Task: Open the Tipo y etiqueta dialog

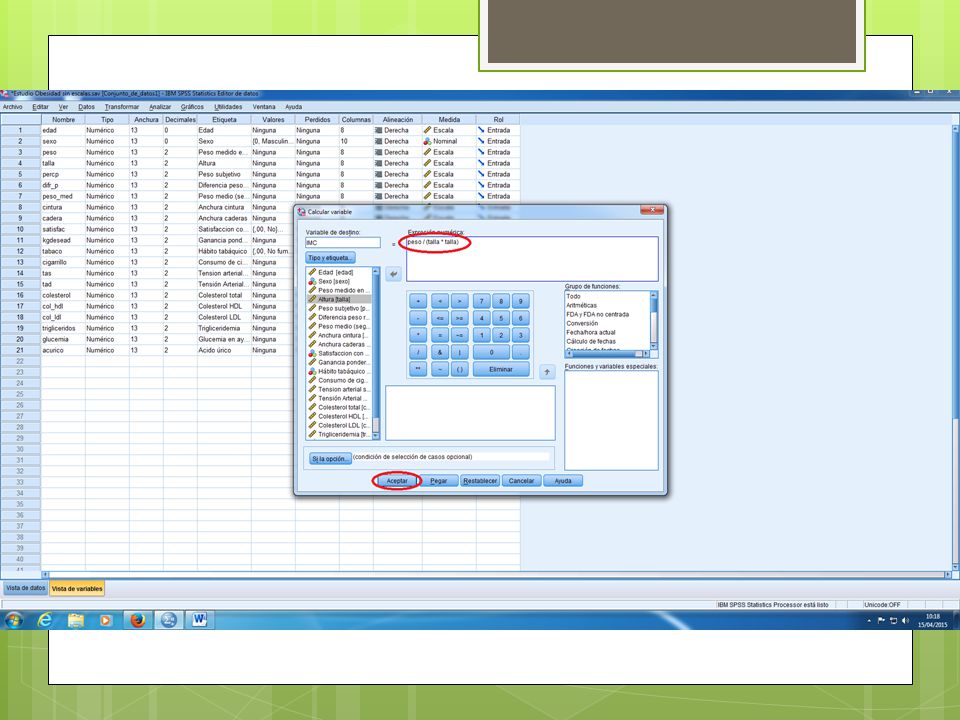Action: 330,258
